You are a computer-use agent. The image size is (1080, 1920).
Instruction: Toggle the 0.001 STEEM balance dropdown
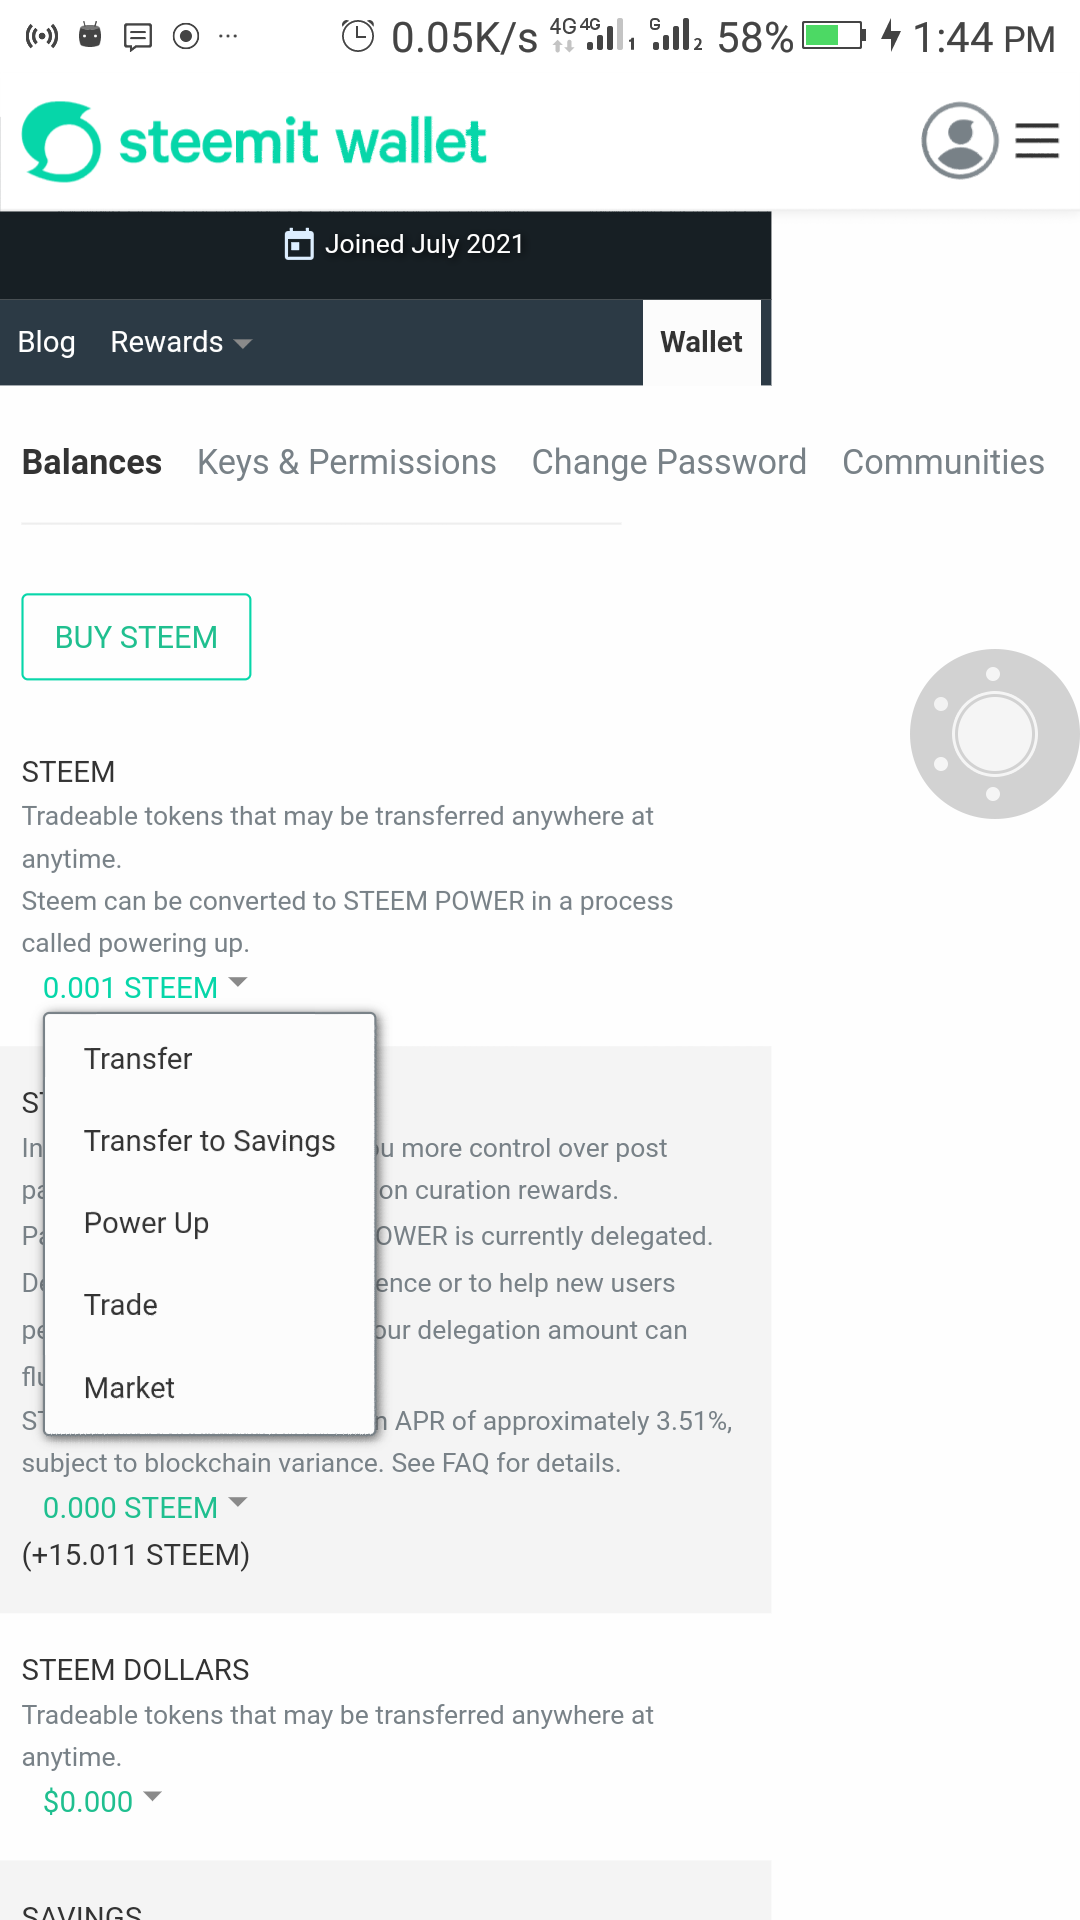tap(144, 987)
